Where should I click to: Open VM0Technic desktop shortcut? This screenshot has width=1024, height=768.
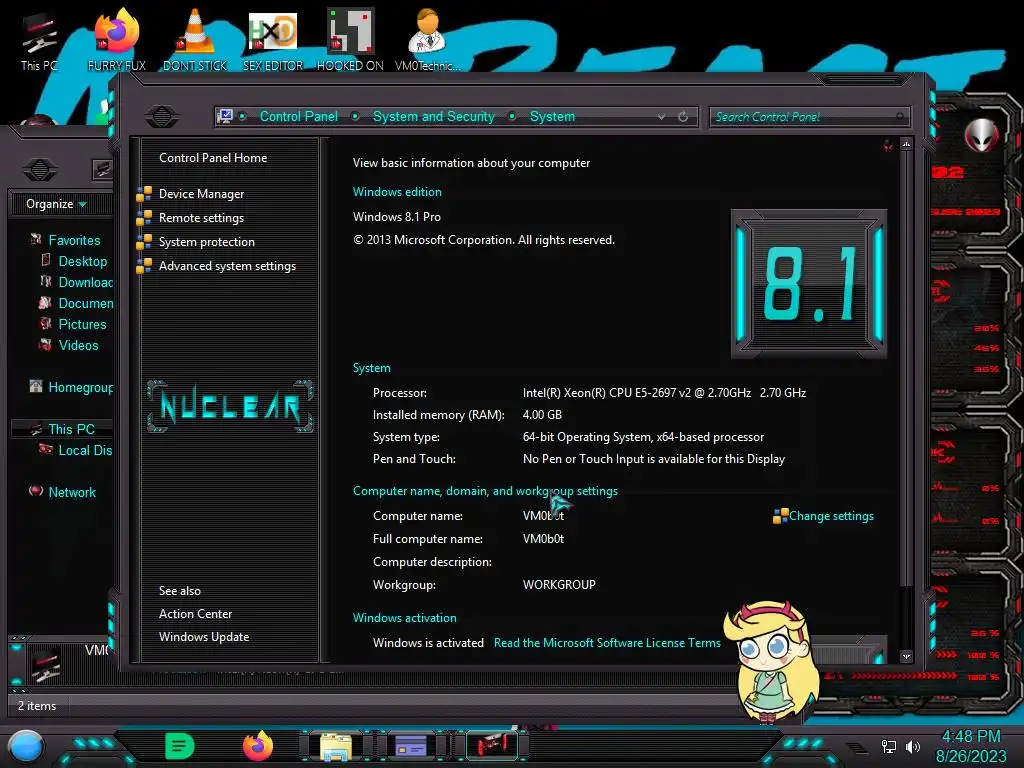[427, 40]
